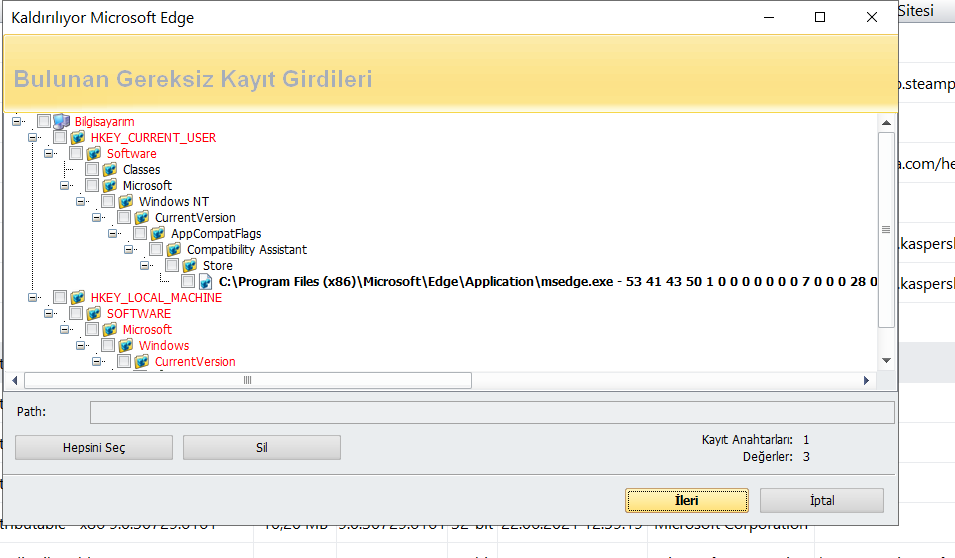The height and width of the screenshot is (558, 955).
Task: Collapse the HKEY_LOCAL_MACHINE branch
Action: pyautogui.click(x=32, y=297)
